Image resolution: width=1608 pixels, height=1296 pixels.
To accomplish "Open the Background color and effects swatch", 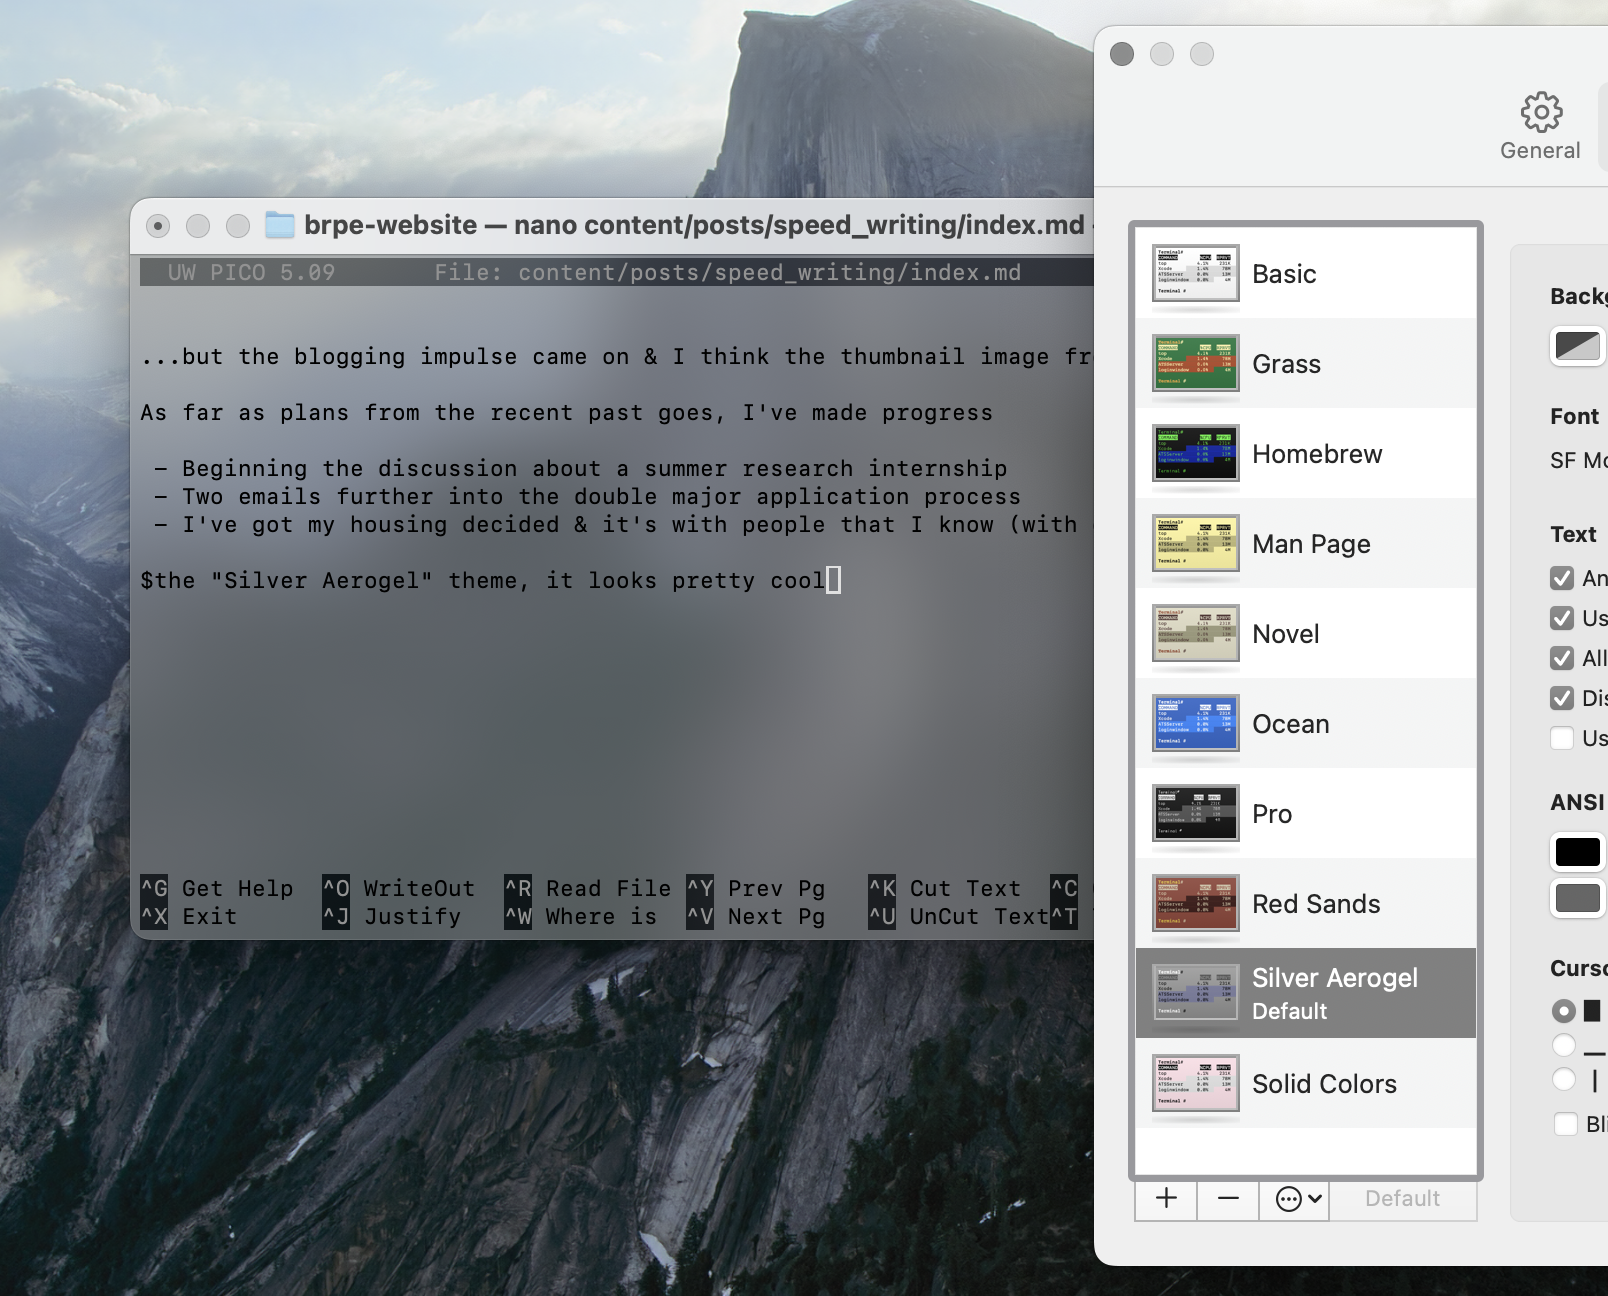I will click(1578, 346).
